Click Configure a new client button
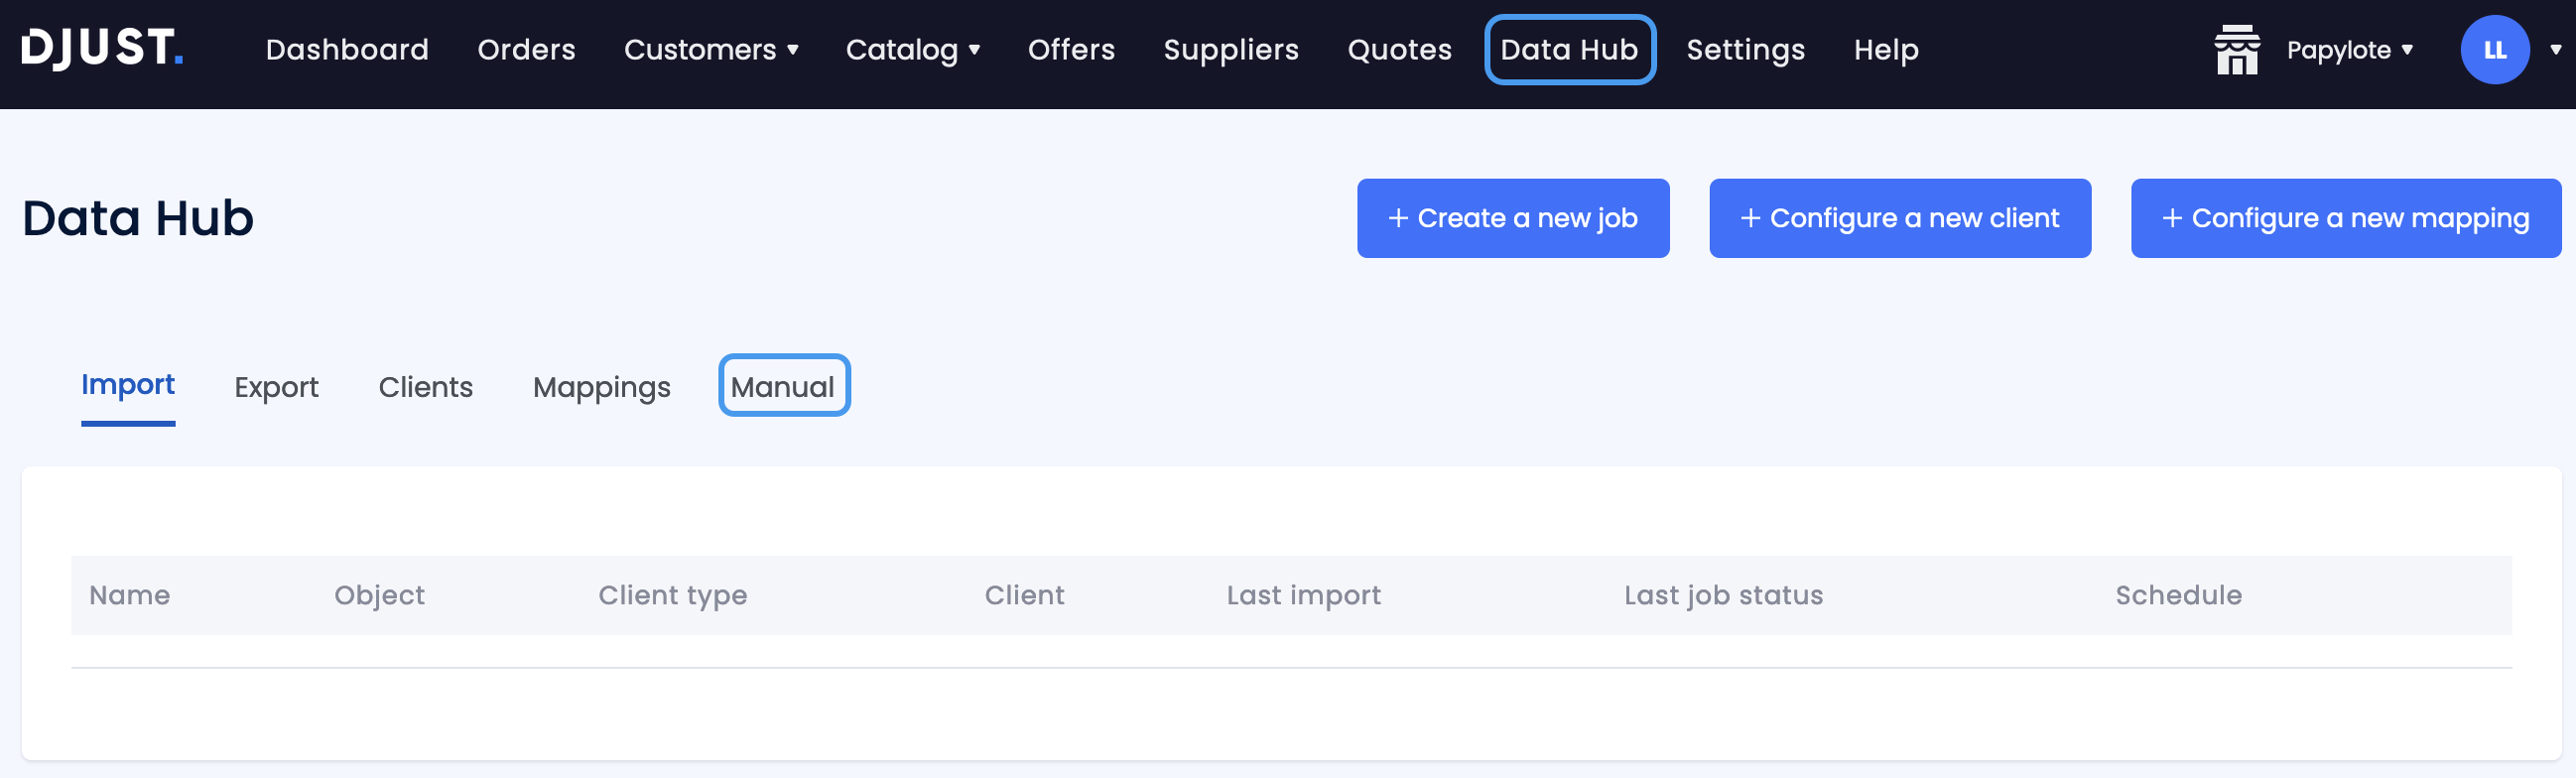Screen dimensions: 2576x778 1899,218
